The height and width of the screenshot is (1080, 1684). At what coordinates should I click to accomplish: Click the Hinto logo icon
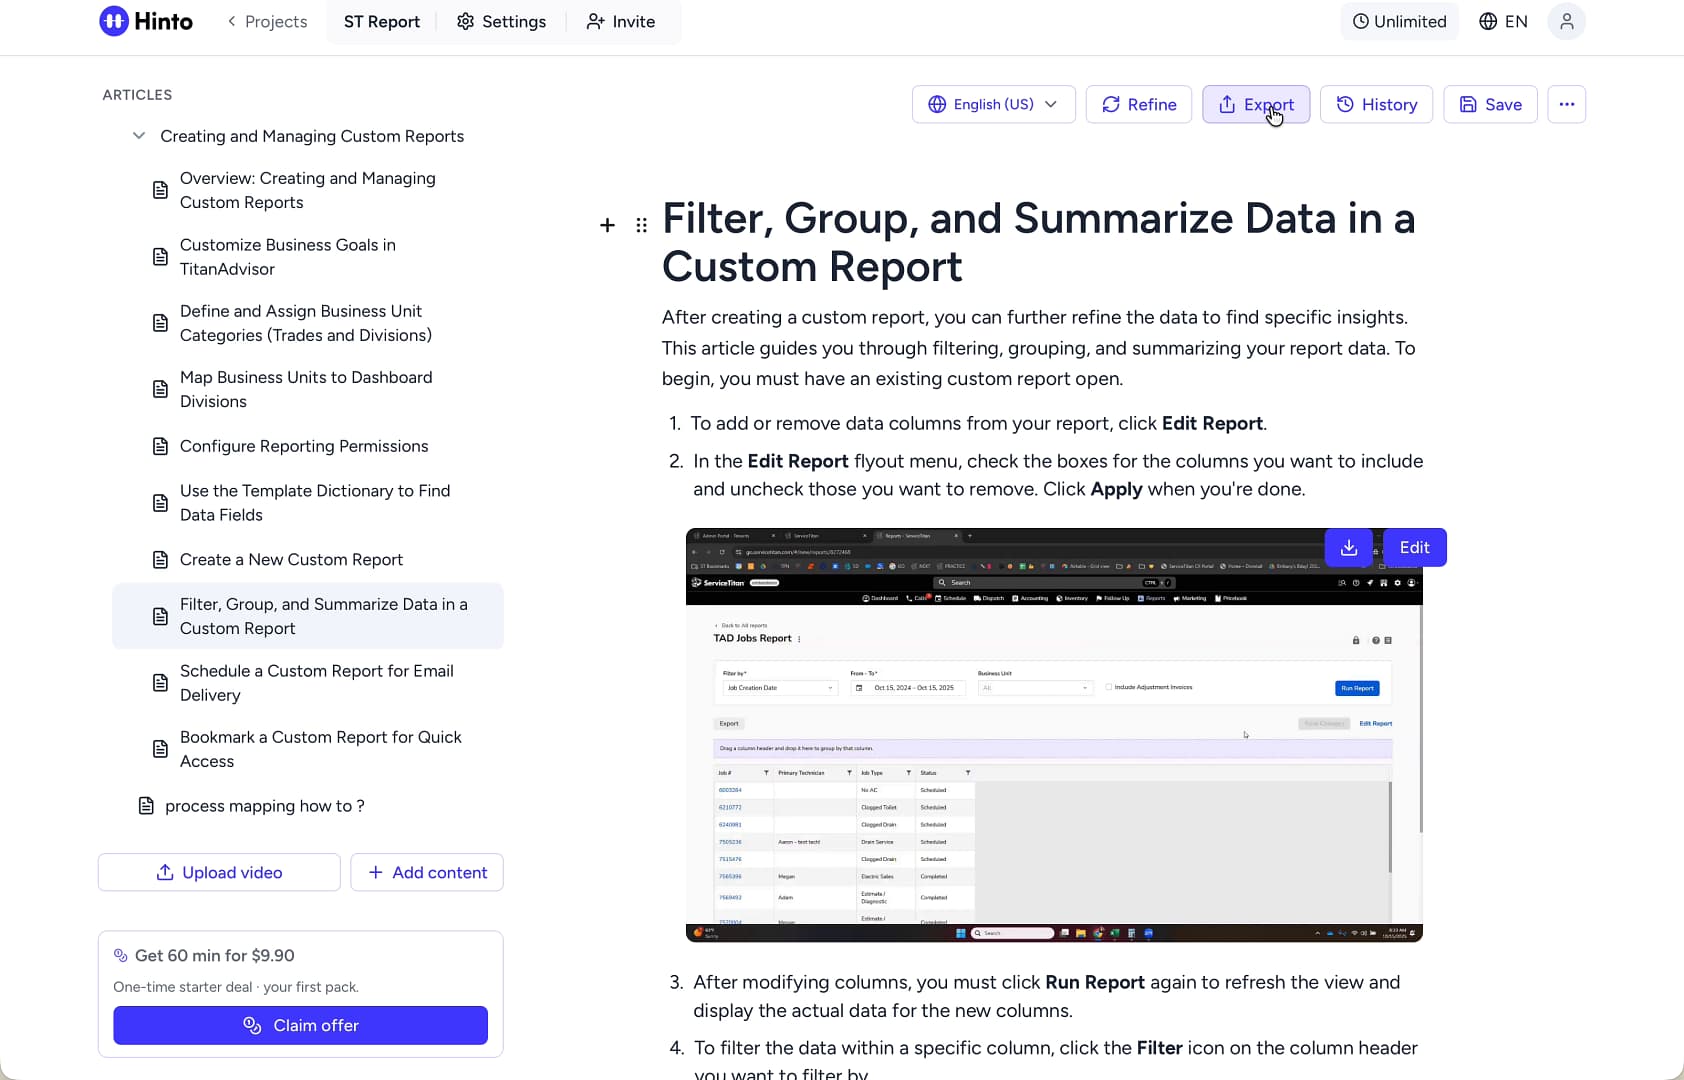pos(114,21)
